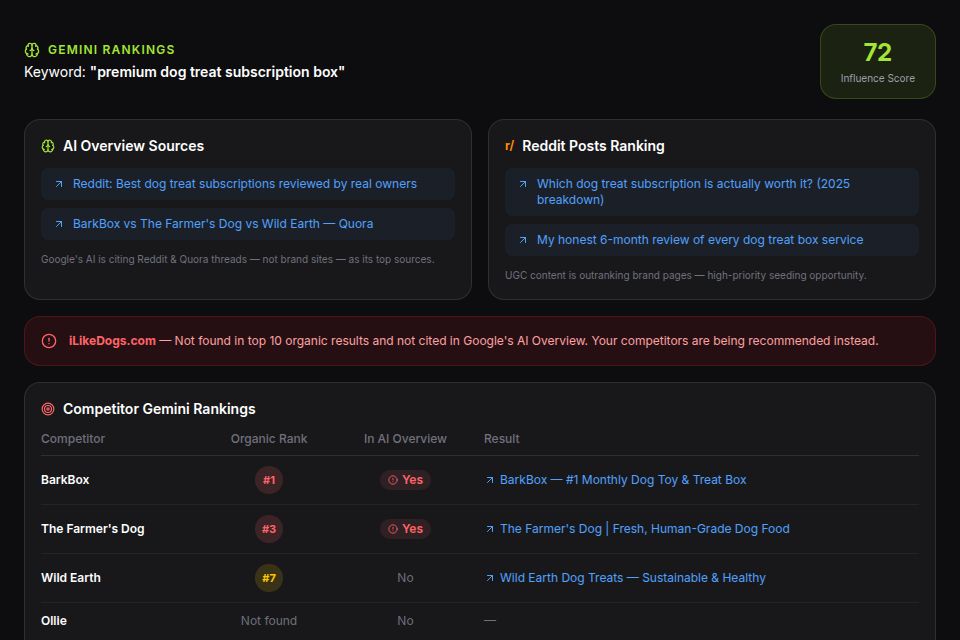The image size is (960, 640).
Task: Open The Farmer's Dog Fresh Human-Grade link
Action: pos(645,529)
